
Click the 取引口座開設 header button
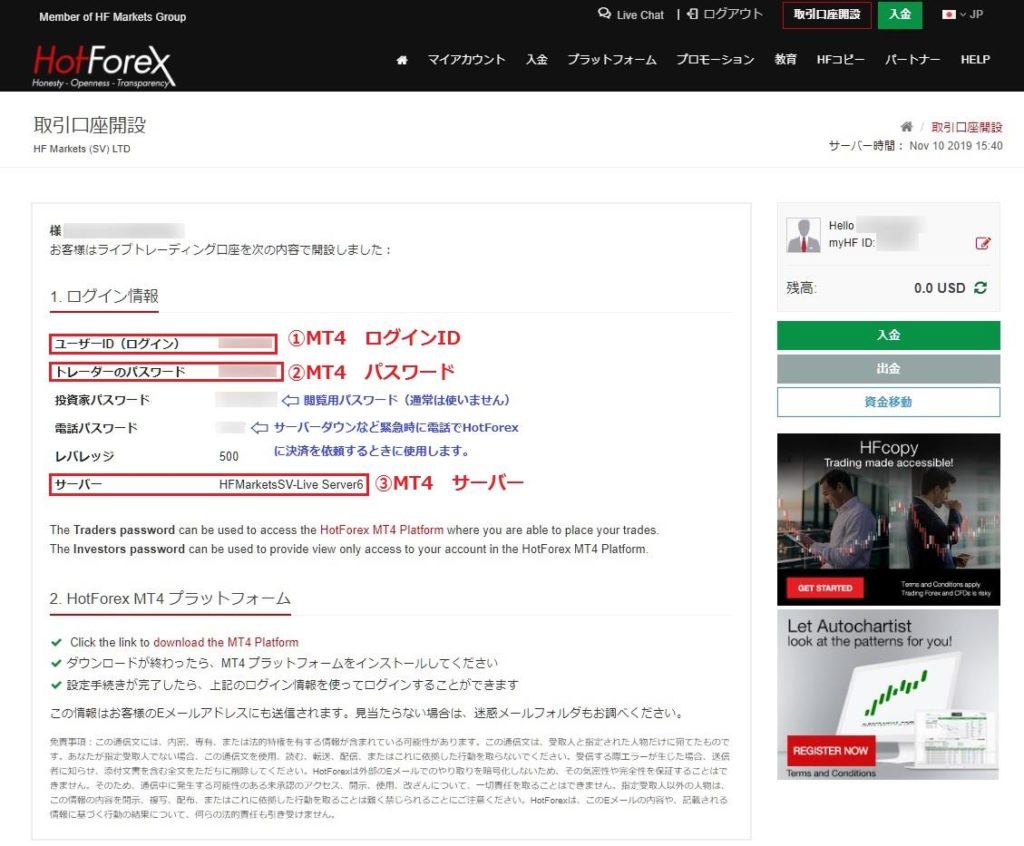click(827, 14)
